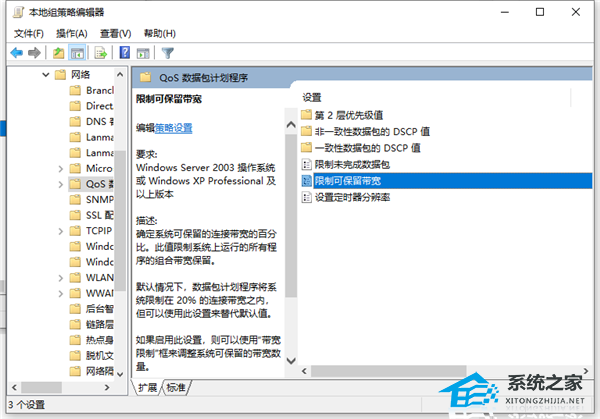Open Help via the blue question-mark icon
This screenshot has height=419, width=600.
pos(125,52)
